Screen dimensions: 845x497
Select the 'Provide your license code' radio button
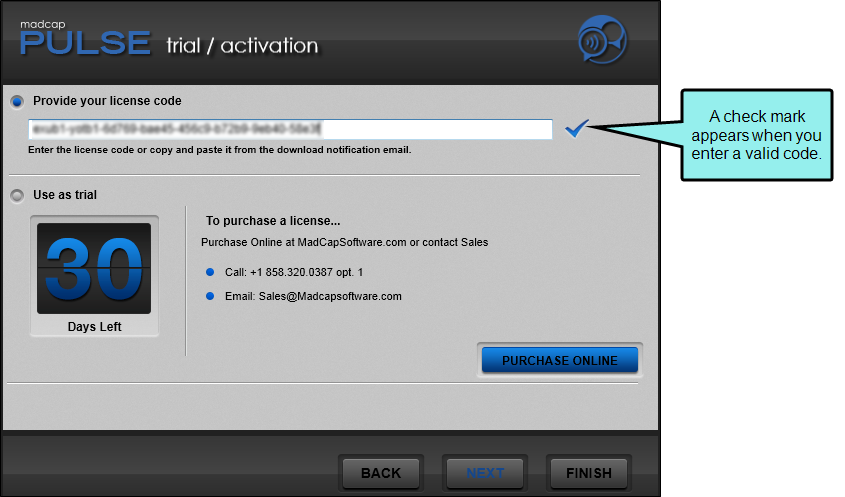point(17,101)
